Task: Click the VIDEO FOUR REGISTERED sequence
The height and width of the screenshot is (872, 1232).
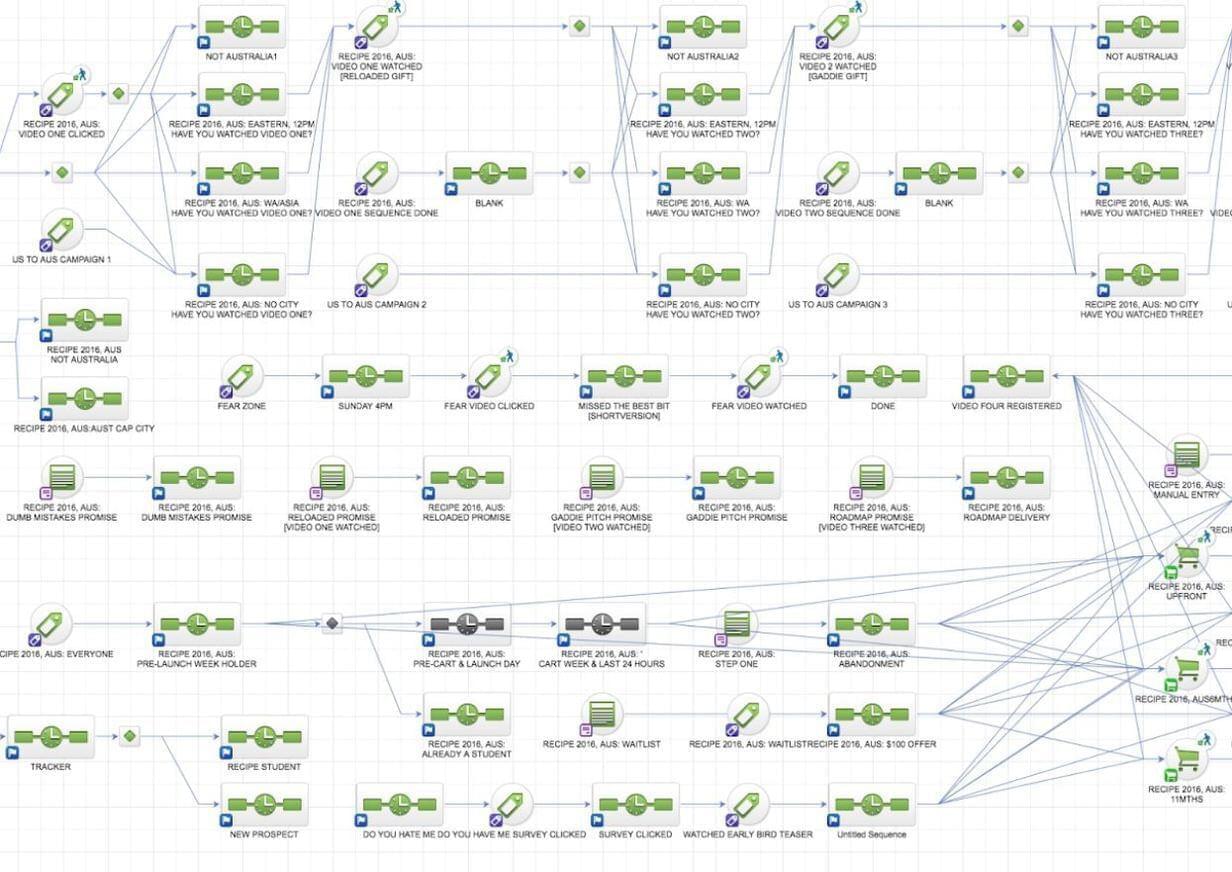Action: [x=1006, y=377]
